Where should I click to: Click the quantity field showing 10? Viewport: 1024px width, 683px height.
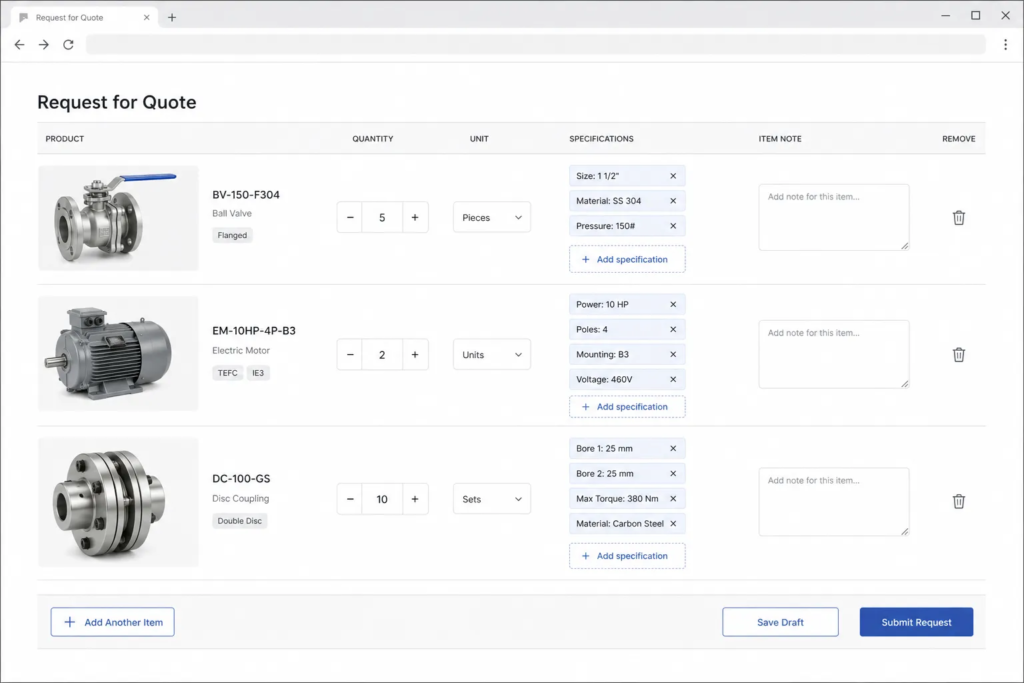[x=382, y=499]
